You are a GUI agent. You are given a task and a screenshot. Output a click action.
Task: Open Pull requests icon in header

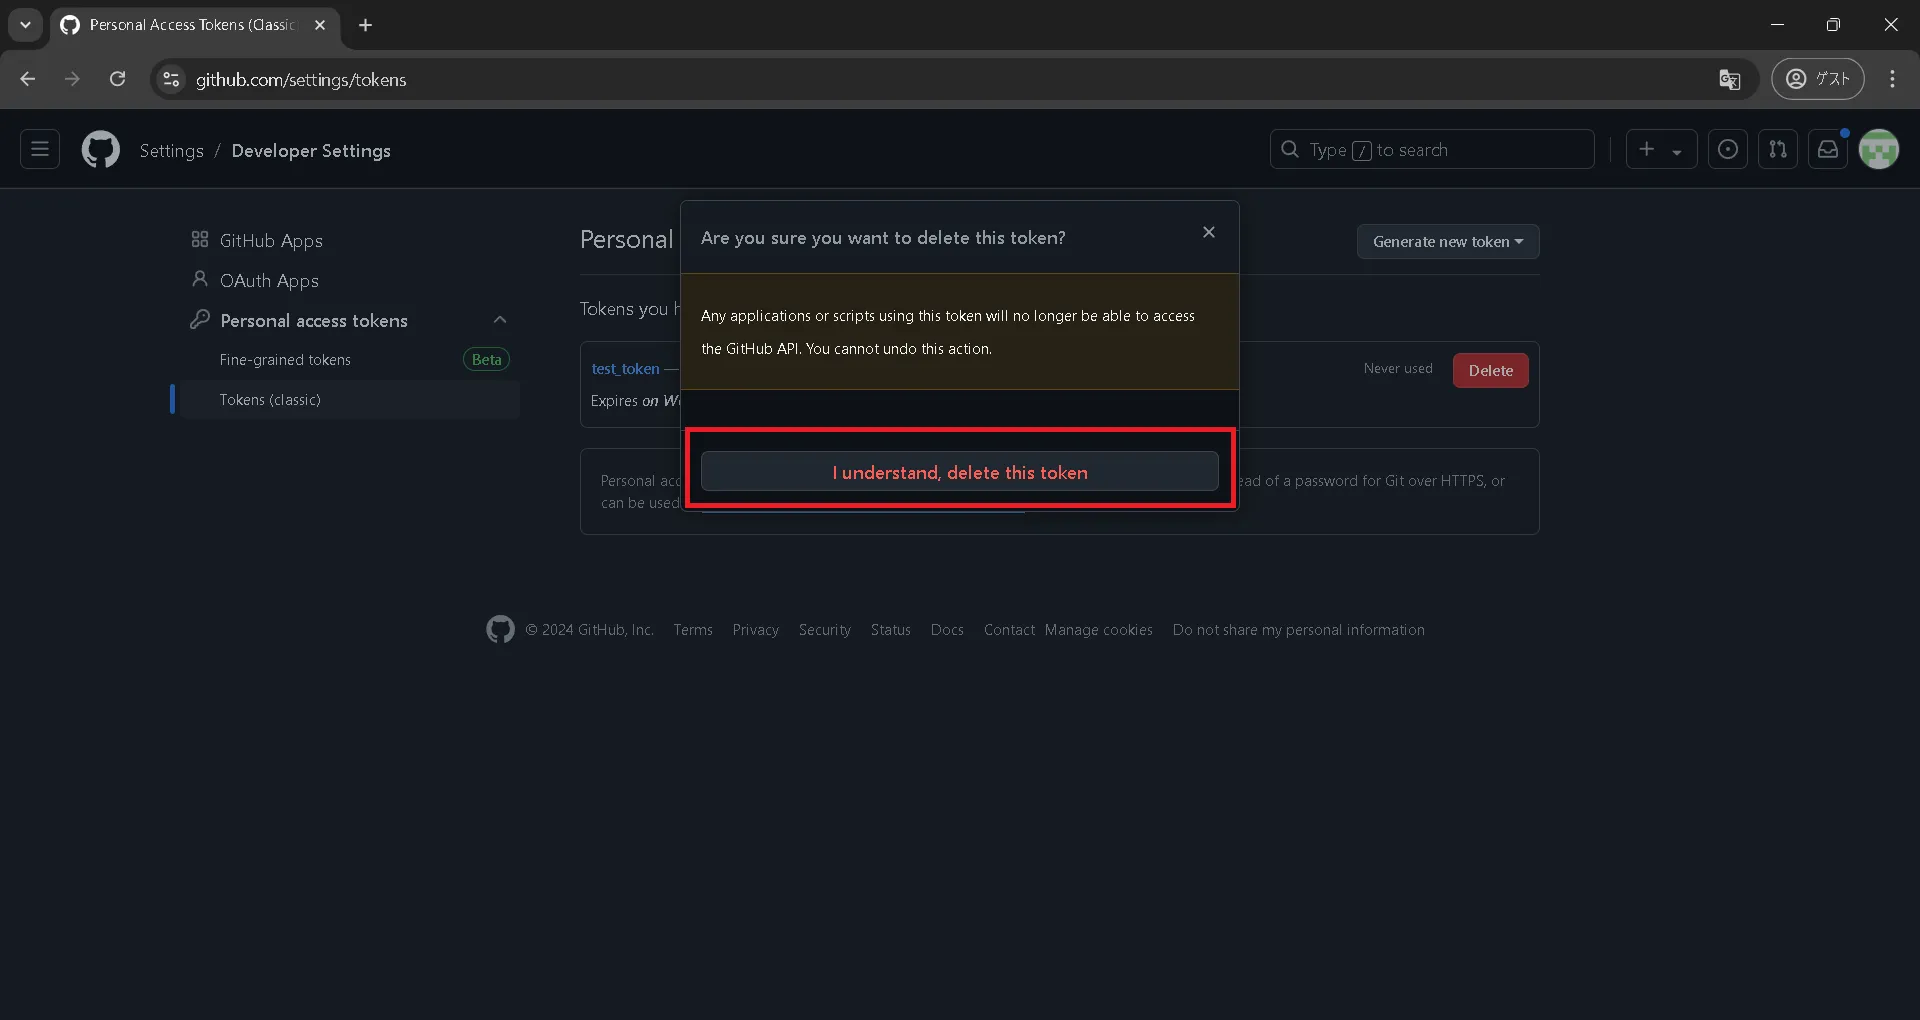(x=1777, y=149)
